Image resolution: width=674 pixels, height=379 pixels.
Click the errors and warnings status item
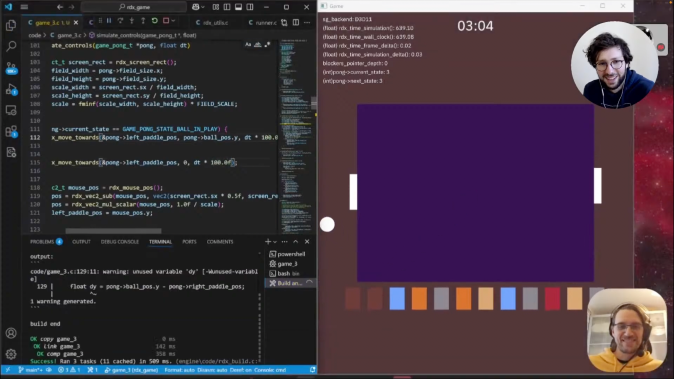point(69,370)
